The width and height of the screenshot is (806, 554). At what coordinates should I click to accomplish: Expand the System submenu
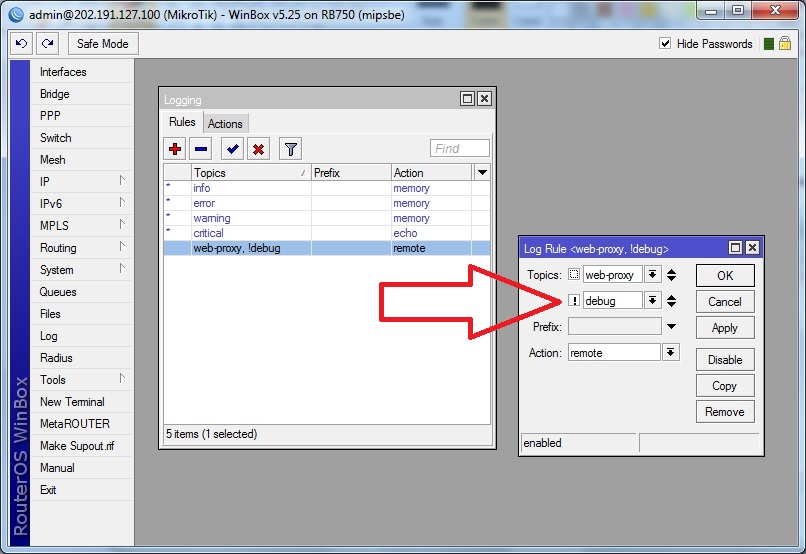[x=122, y=269]
